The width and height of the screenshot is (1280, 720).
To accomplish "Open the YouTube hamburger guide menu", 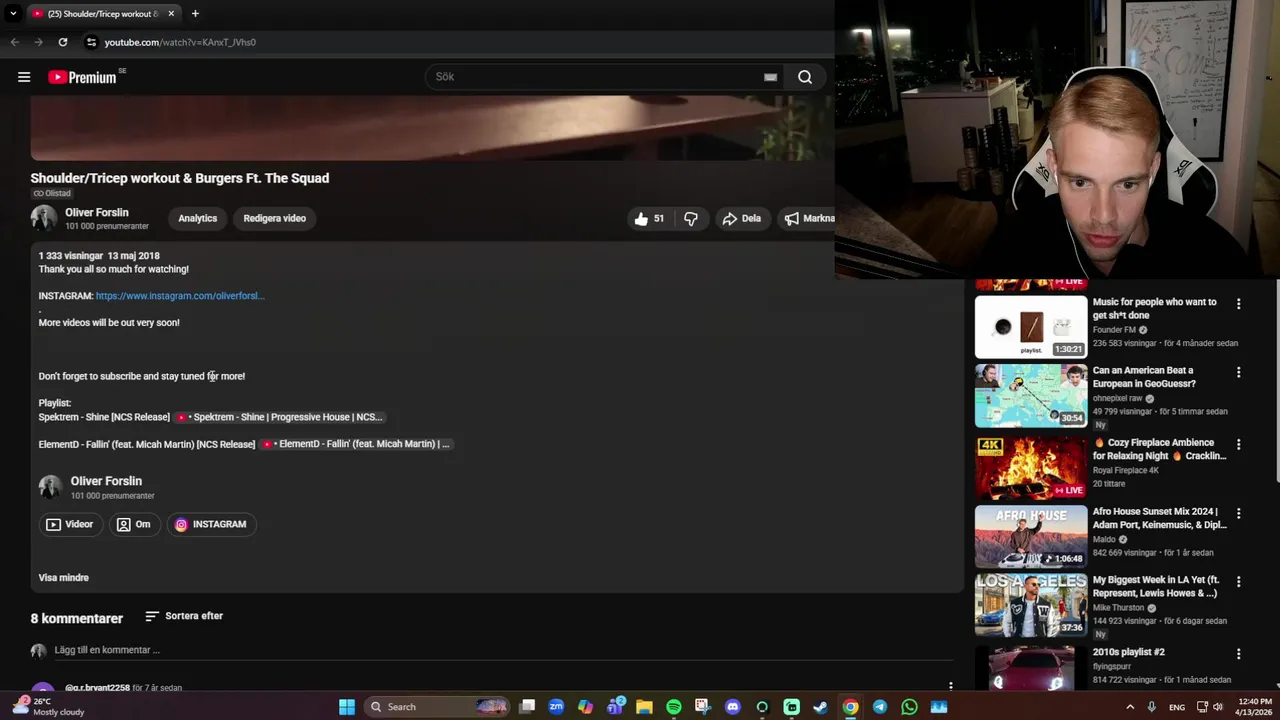I will tap(24, 77).
